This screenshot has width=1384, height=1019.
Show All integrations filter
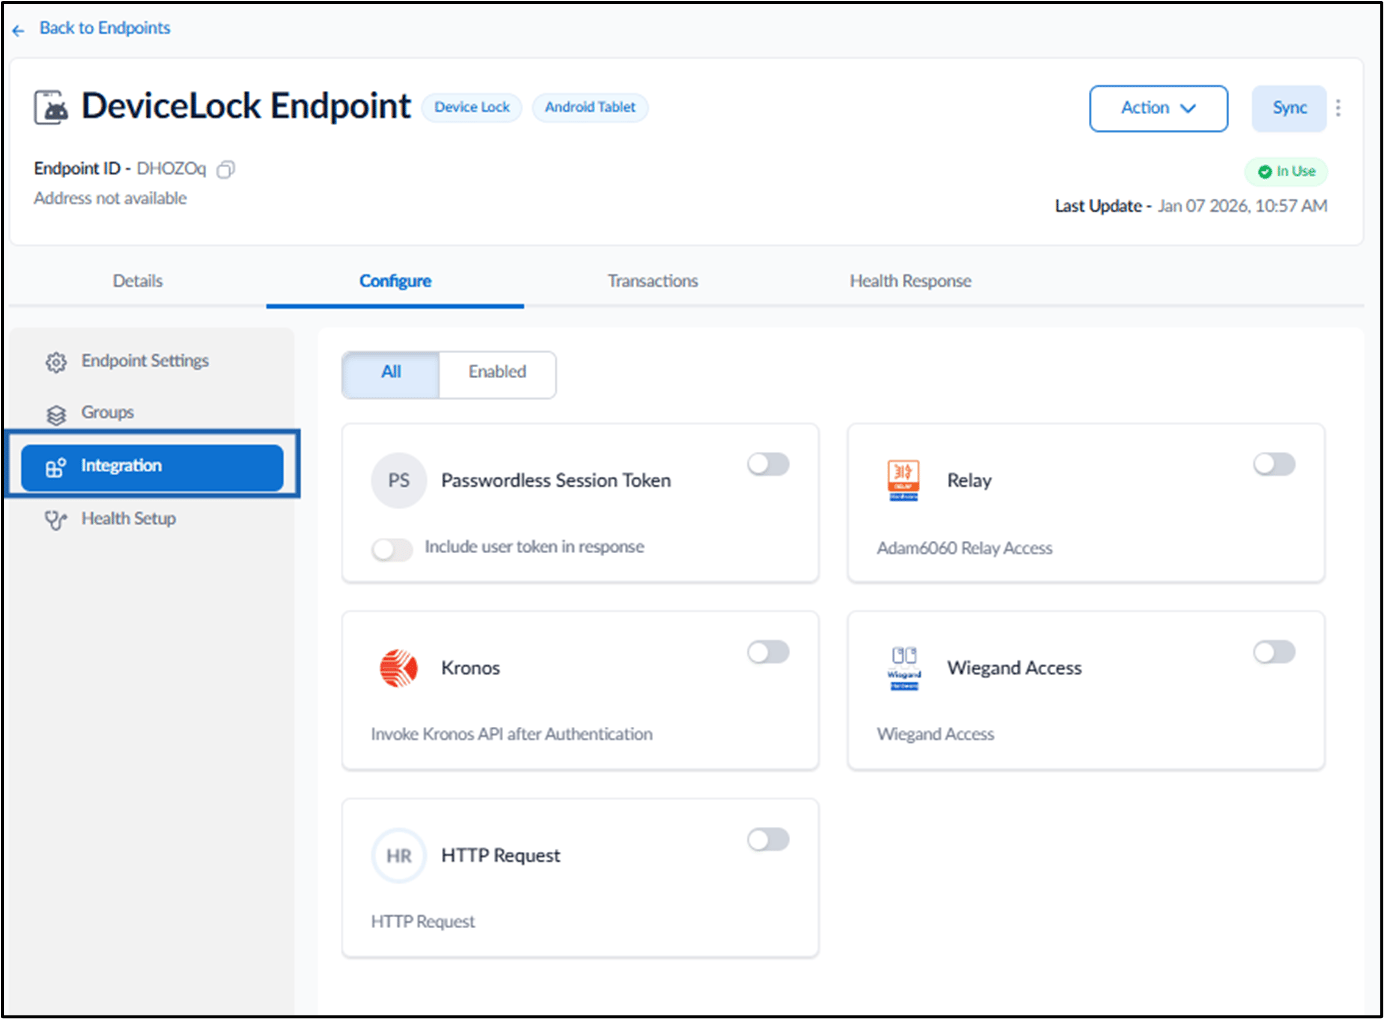pyautogui.click(x=391, y=372)
